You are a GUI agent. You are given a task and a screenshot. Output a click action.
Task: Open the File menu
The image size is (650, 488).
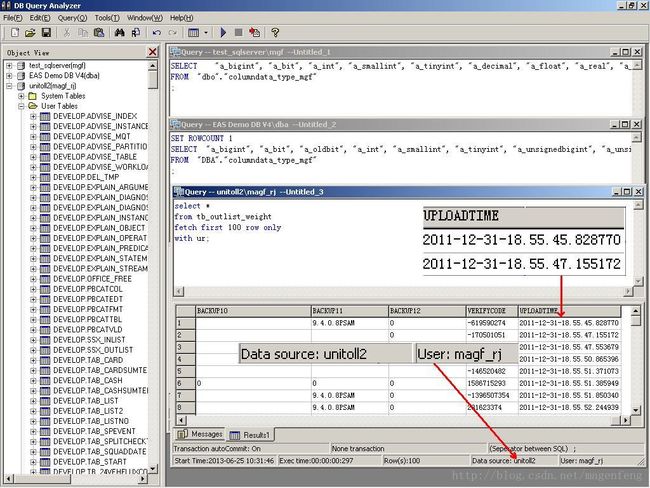tap(12, 18)
